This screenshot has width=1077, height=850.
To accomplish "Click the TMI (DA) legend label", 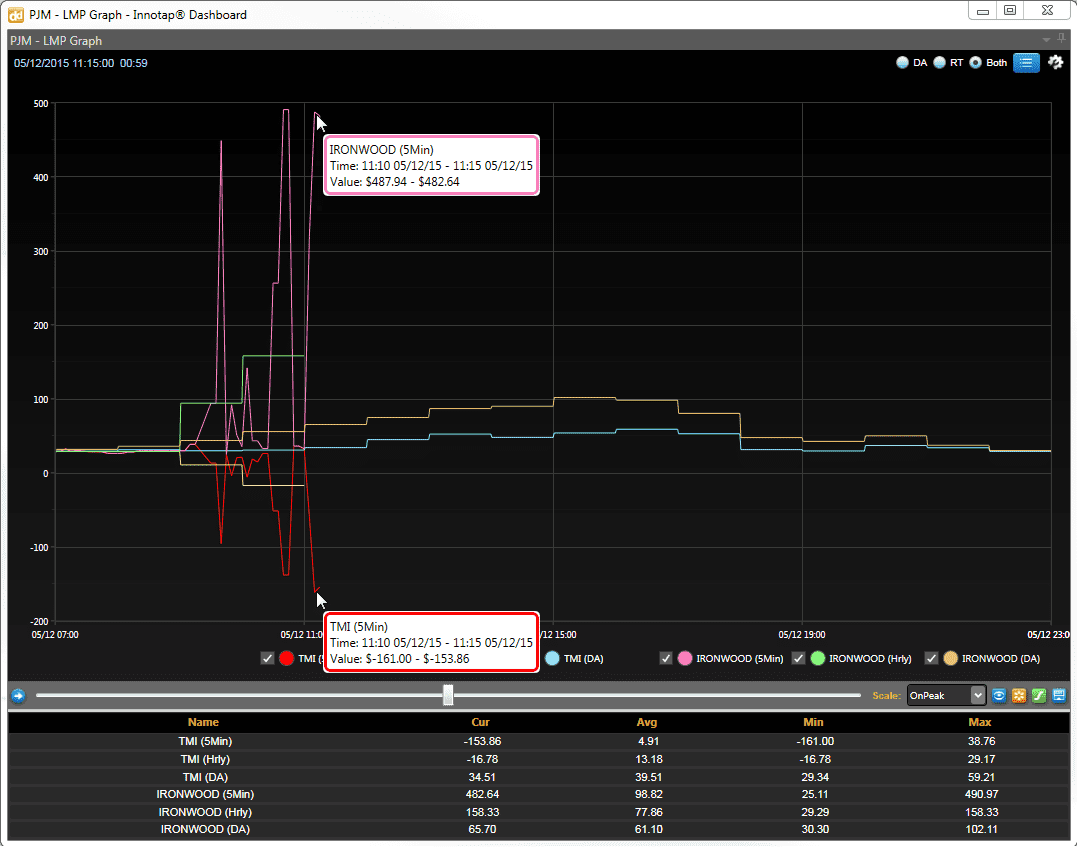I will tap(584, 658).
